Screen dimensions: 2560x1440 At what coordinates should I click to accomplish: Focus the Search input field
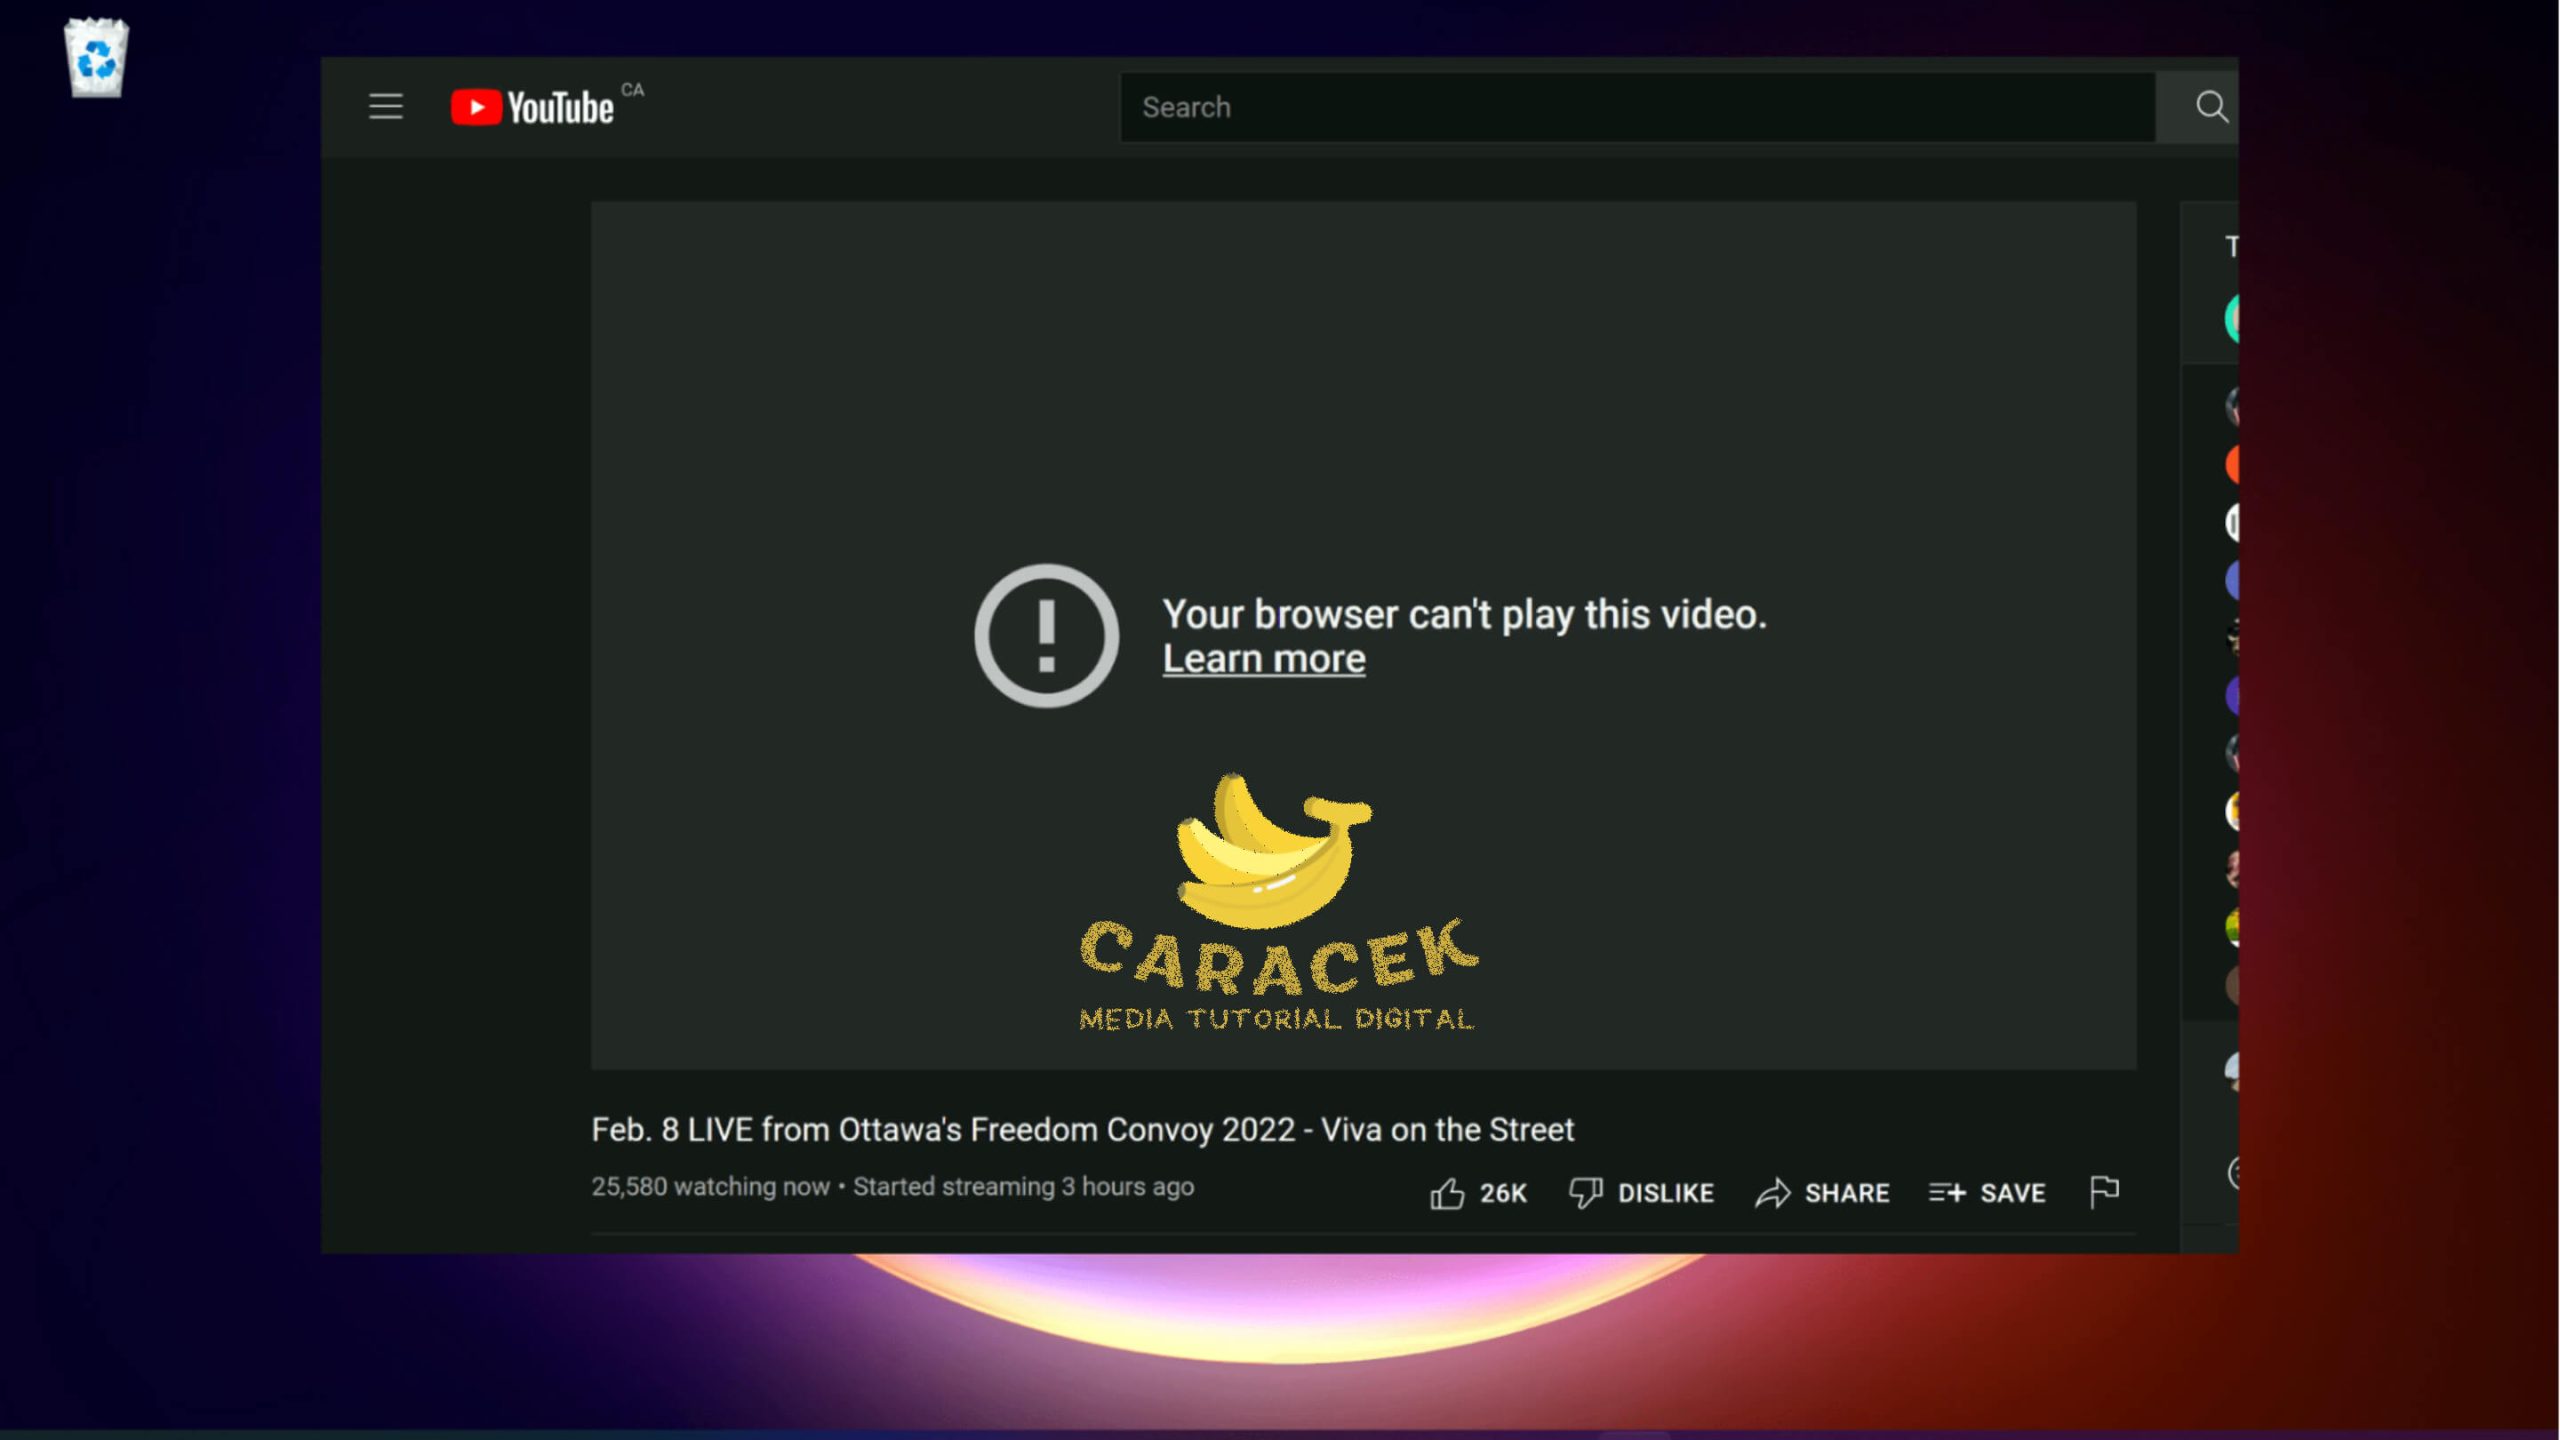pyautogui.click(x=1636, y=107)
